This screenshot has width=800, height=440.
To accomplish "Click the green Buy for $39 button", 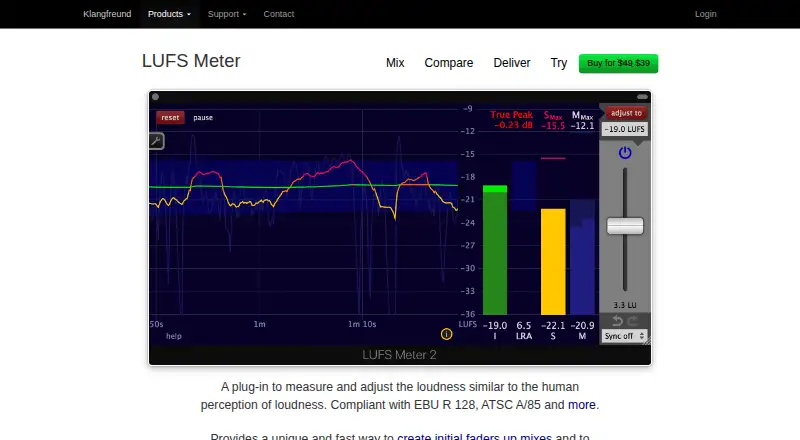I will pos(618,63).
